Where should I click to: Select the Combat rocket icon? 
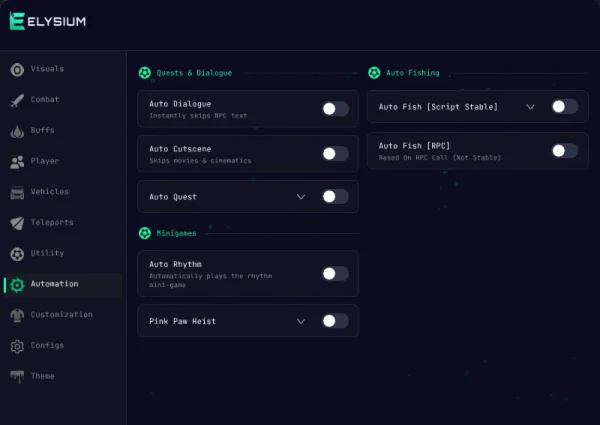[x=17, y=100]
